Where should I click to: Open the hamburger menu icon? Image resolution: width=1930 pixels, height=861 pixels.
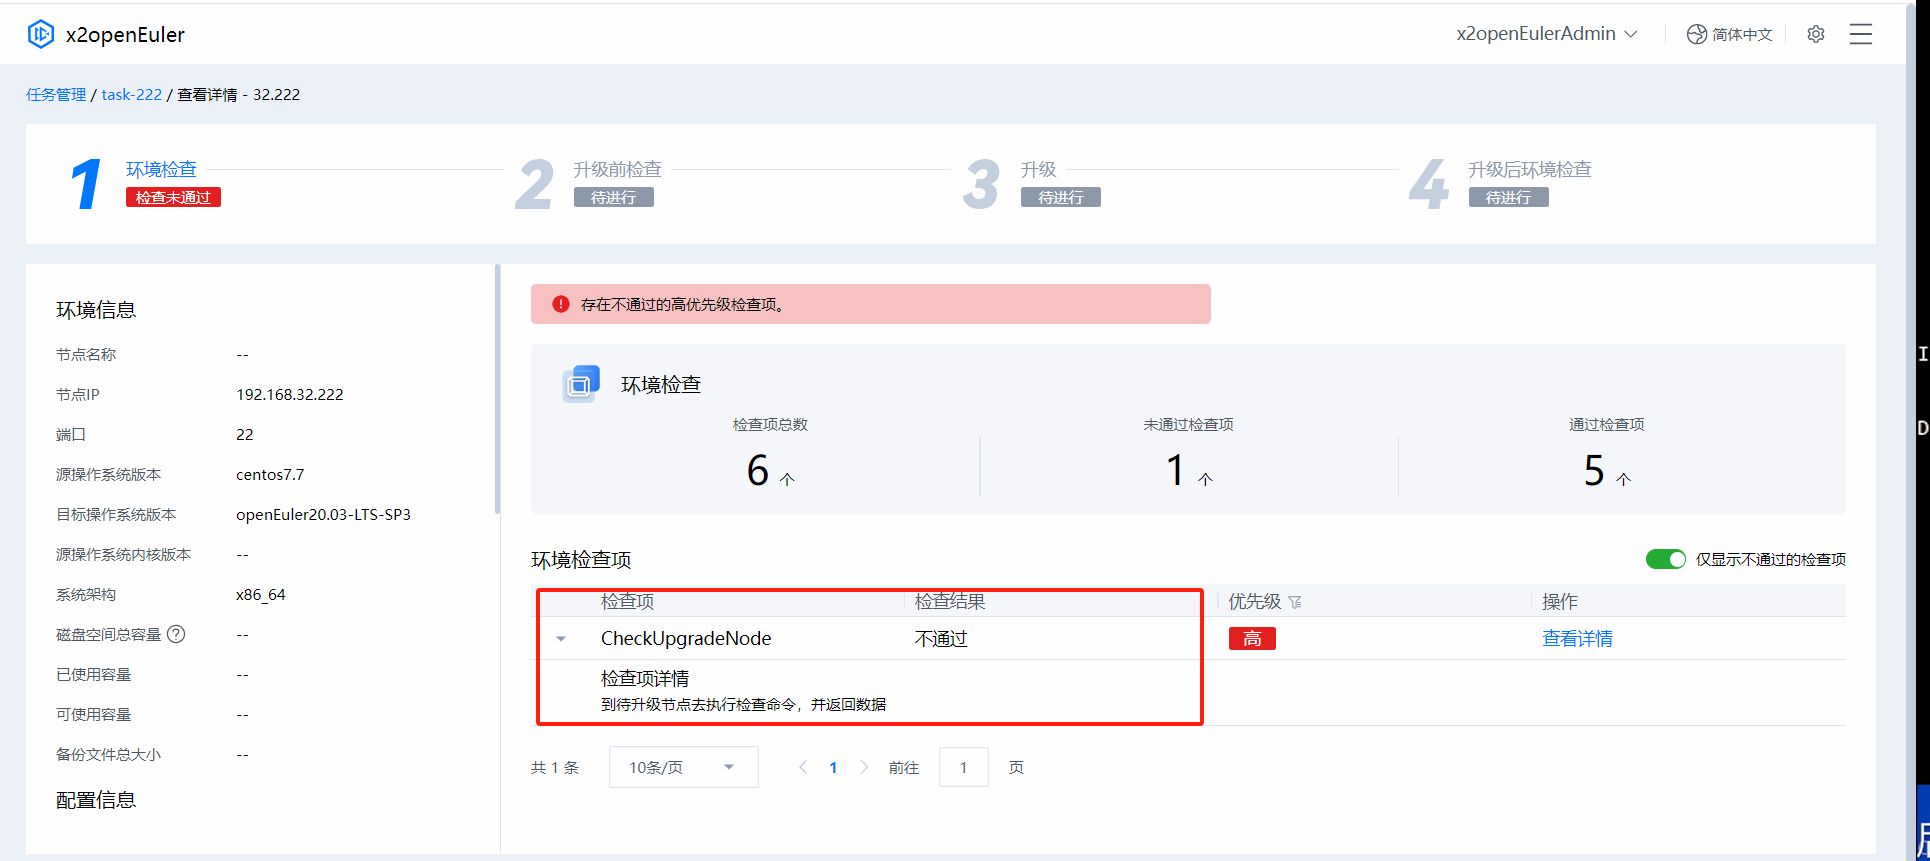[1860, 34]
